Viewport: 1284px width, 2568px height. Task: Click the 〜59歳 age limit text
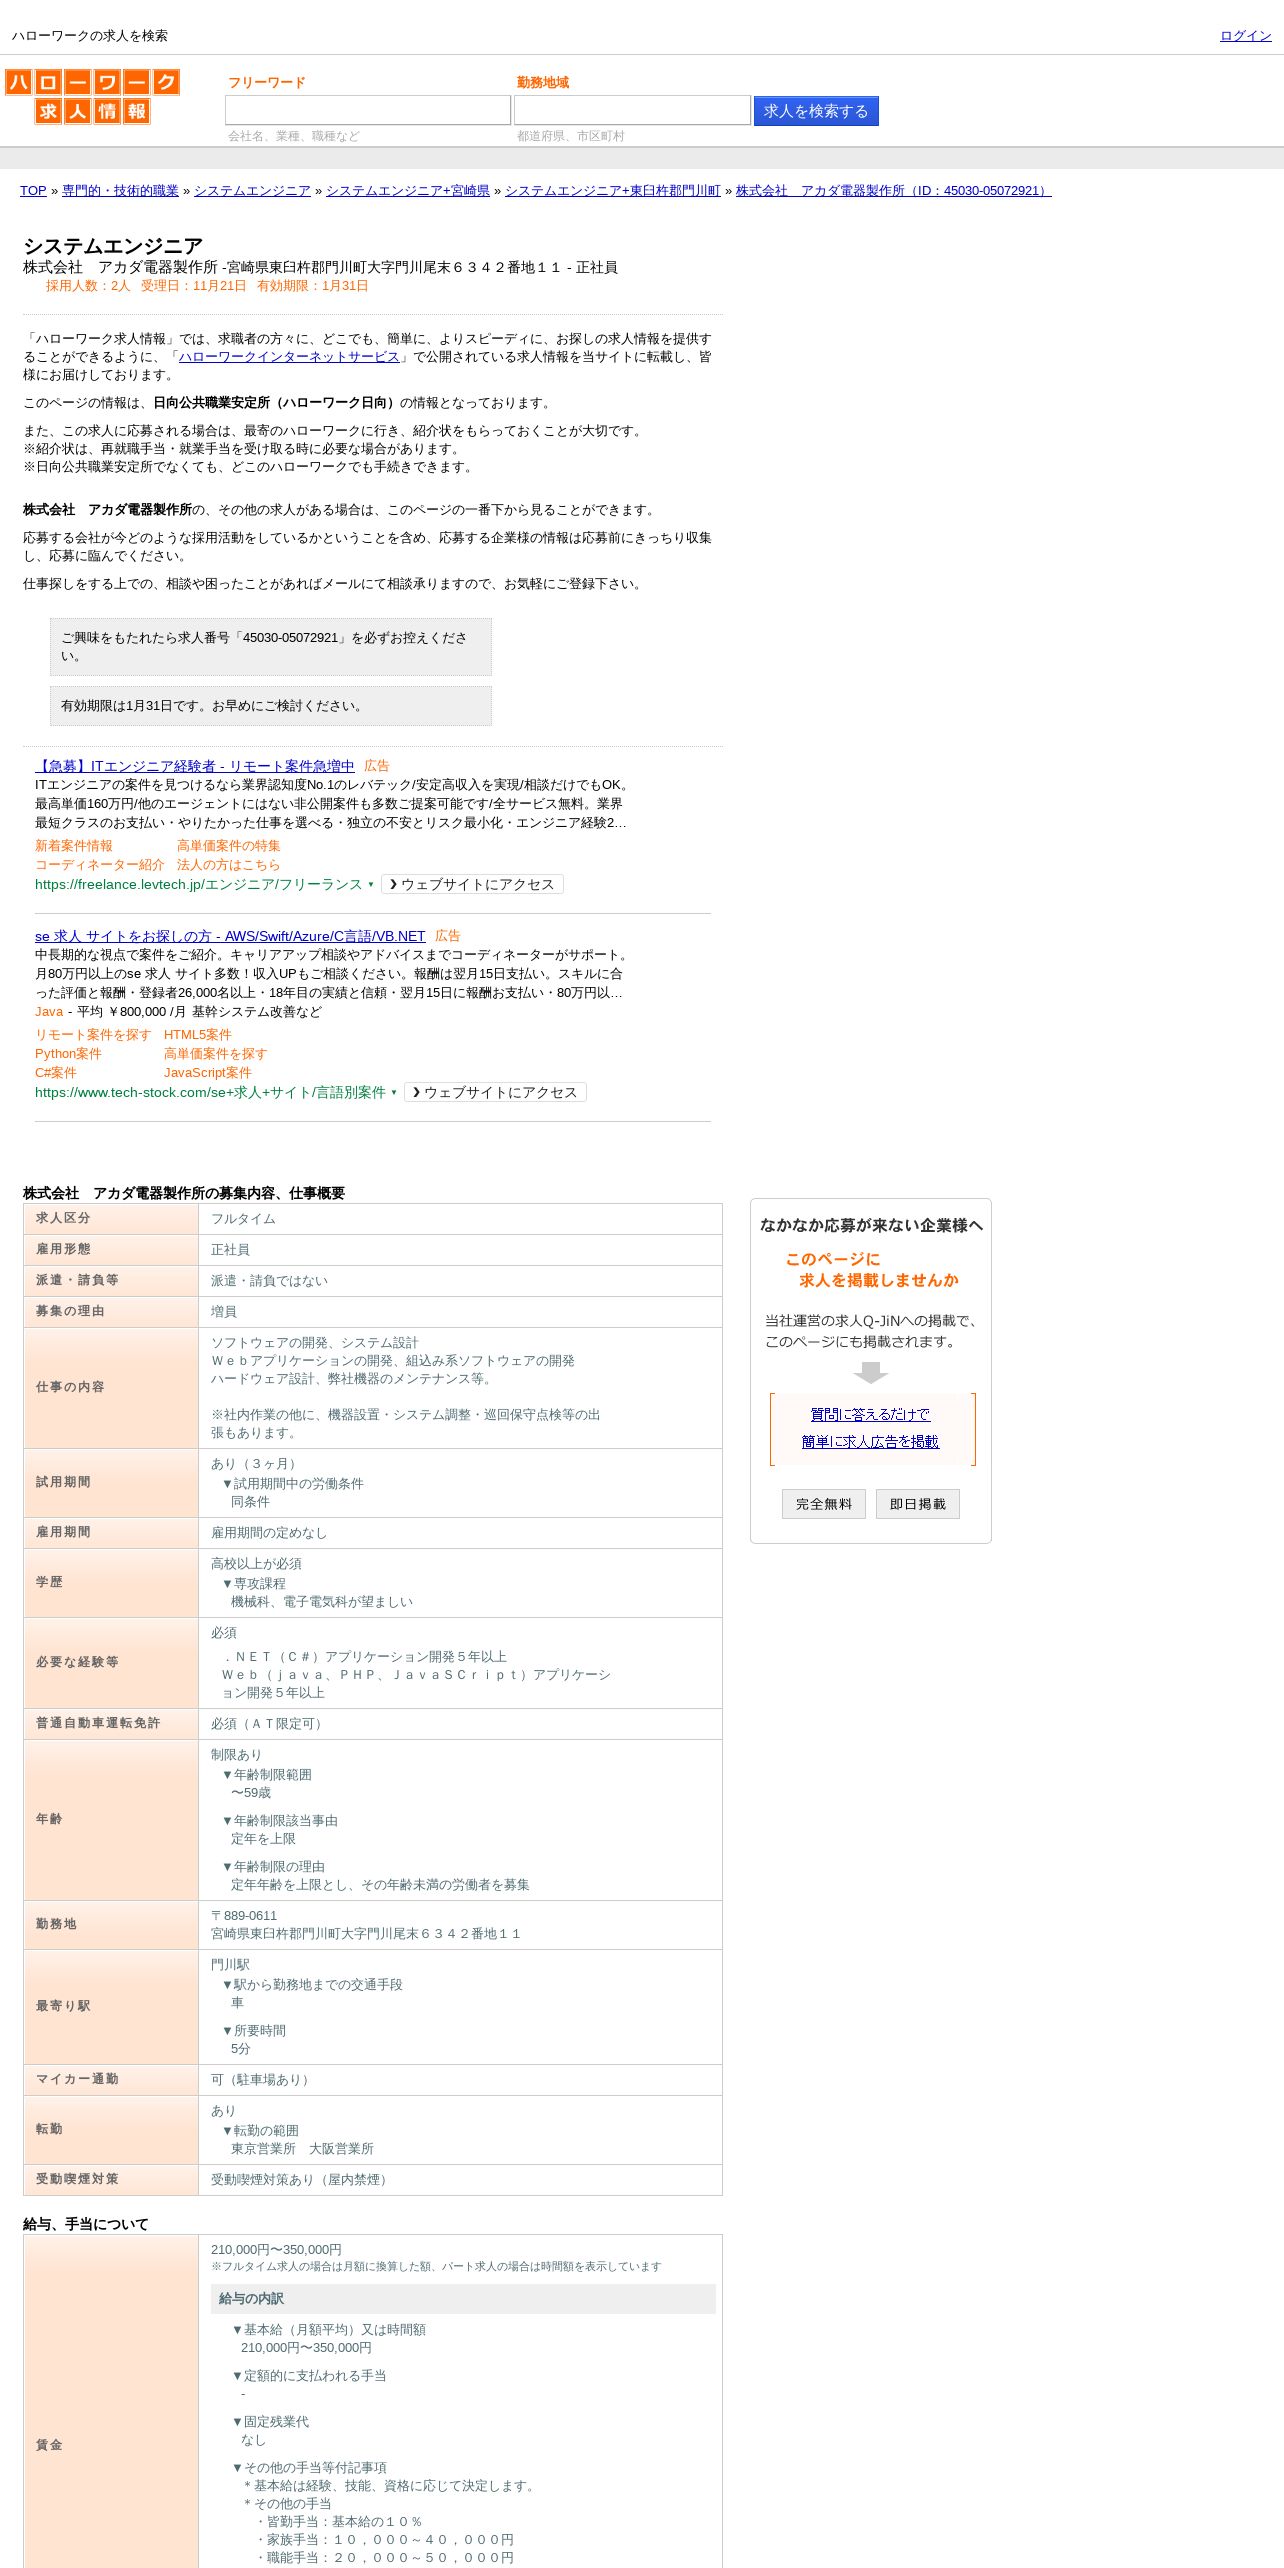251,1793
